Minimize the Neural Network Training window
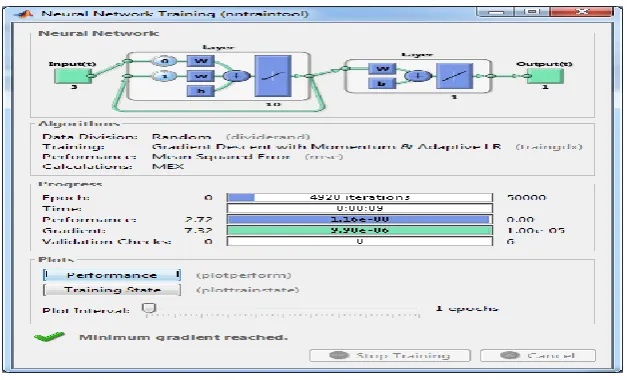The height and width of the screenshot is (380, 631). [x=496, y=12]
